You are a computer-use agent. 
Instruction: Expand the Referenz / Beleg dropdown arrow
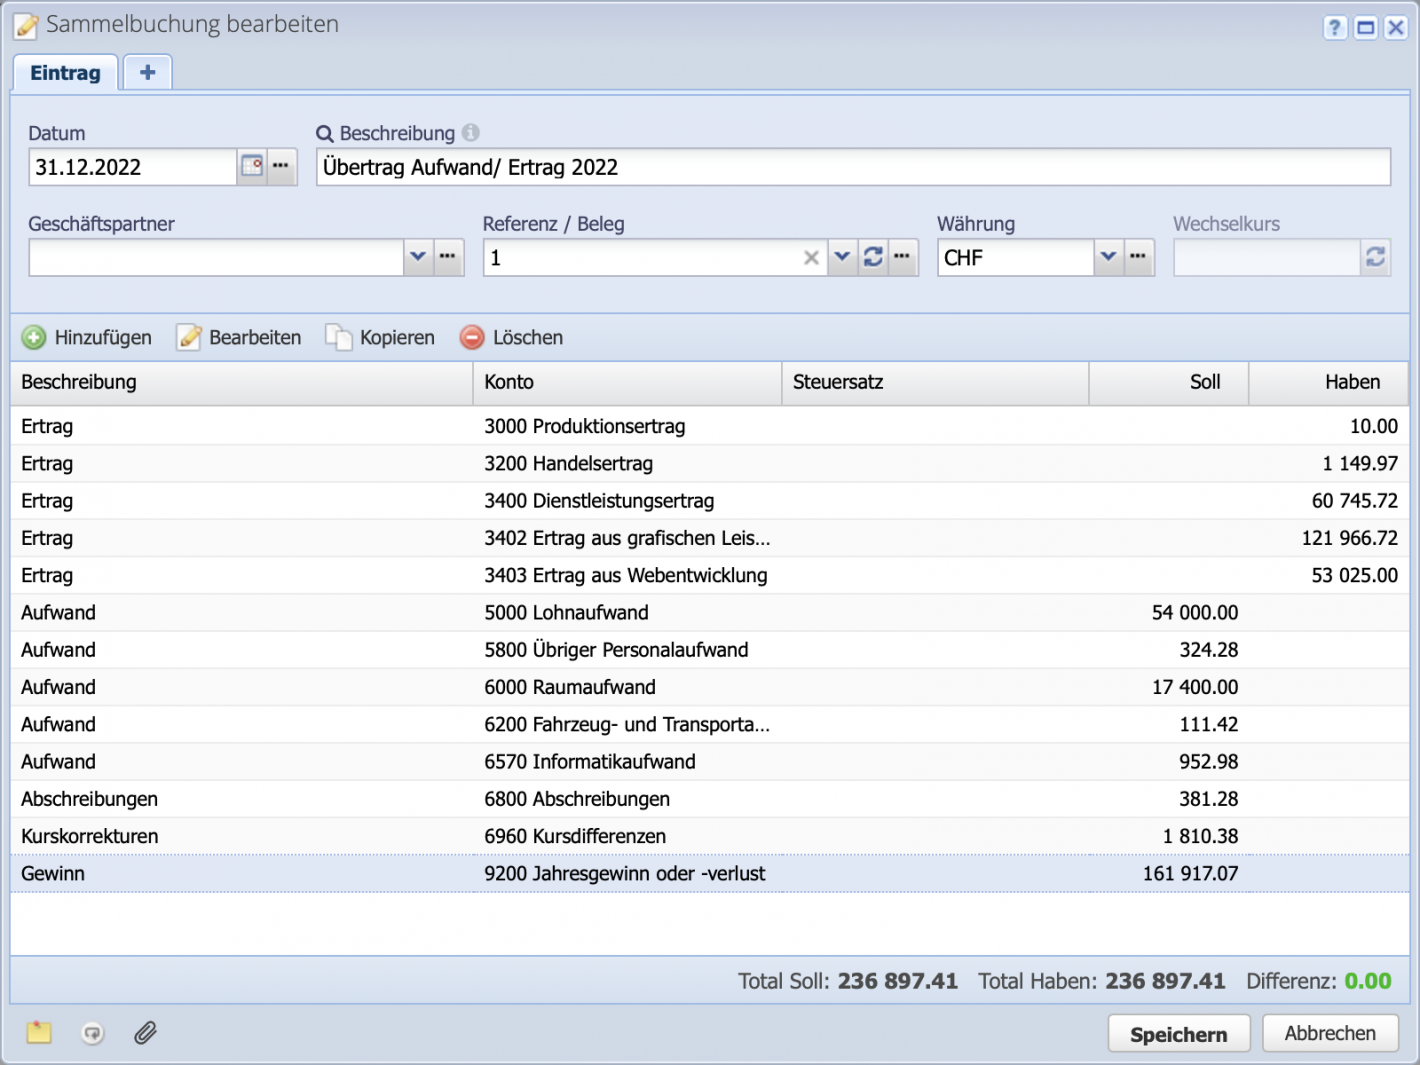[842, 258]
